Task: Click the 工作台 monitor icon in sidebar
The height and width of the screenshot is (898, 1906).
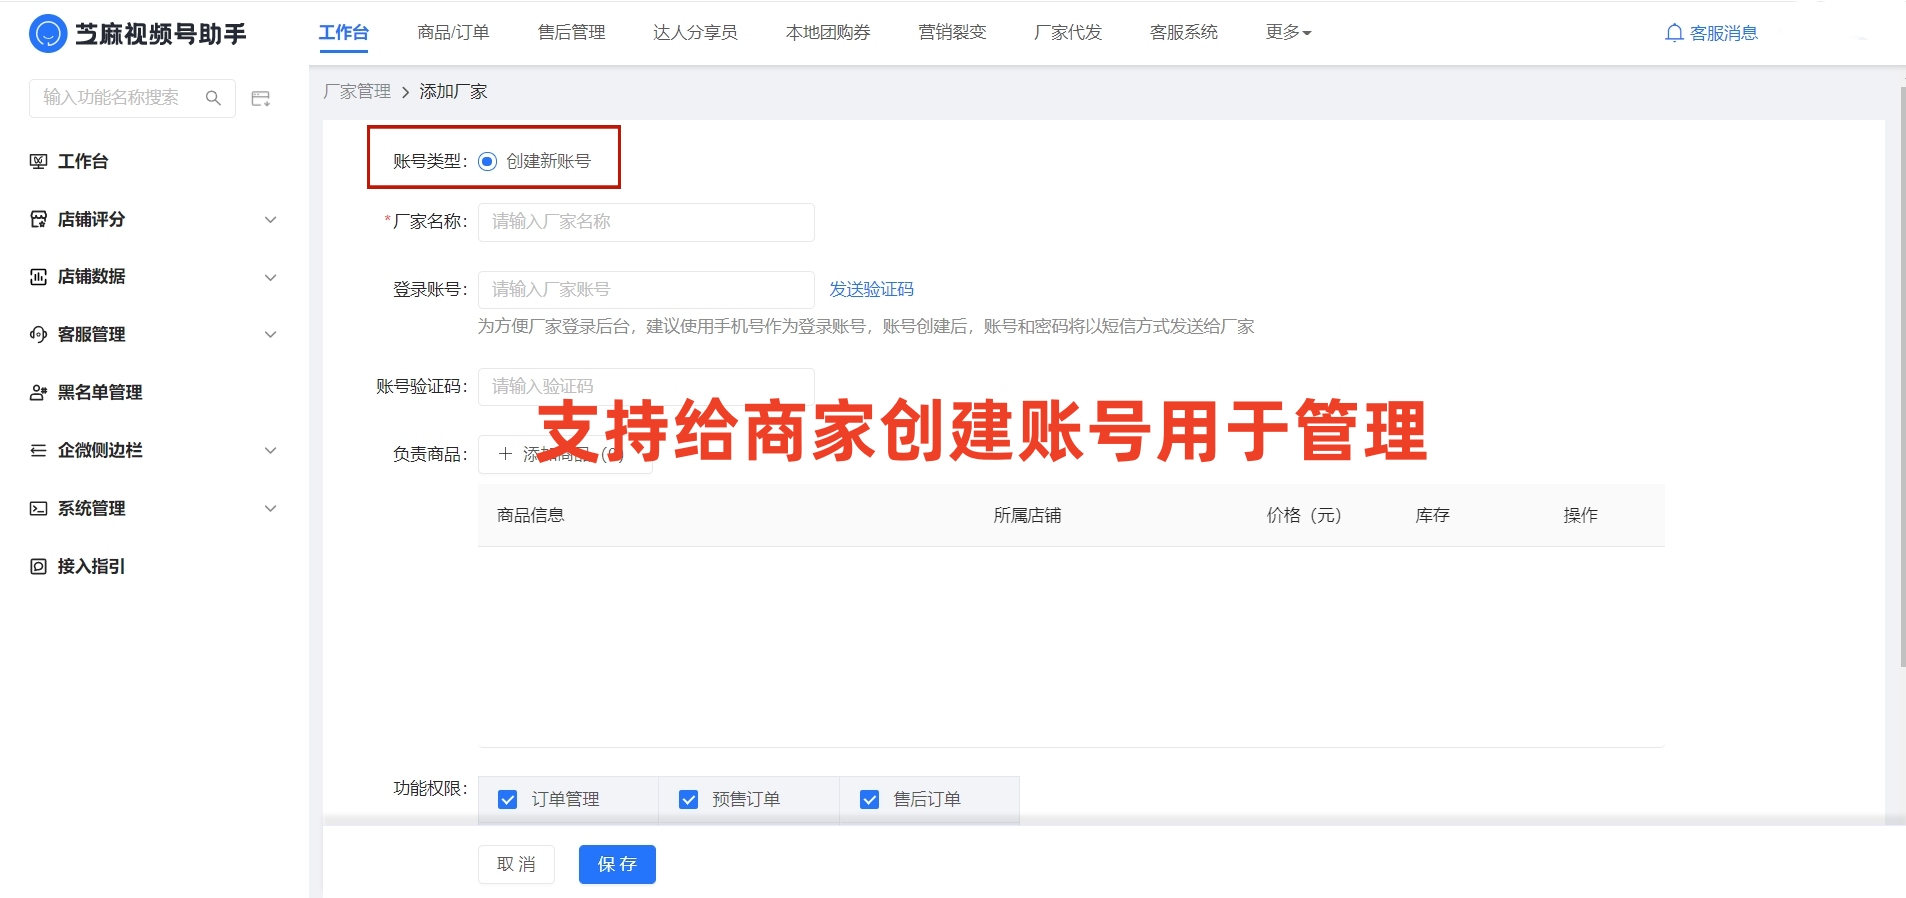Action: click(x=38, y=161)
